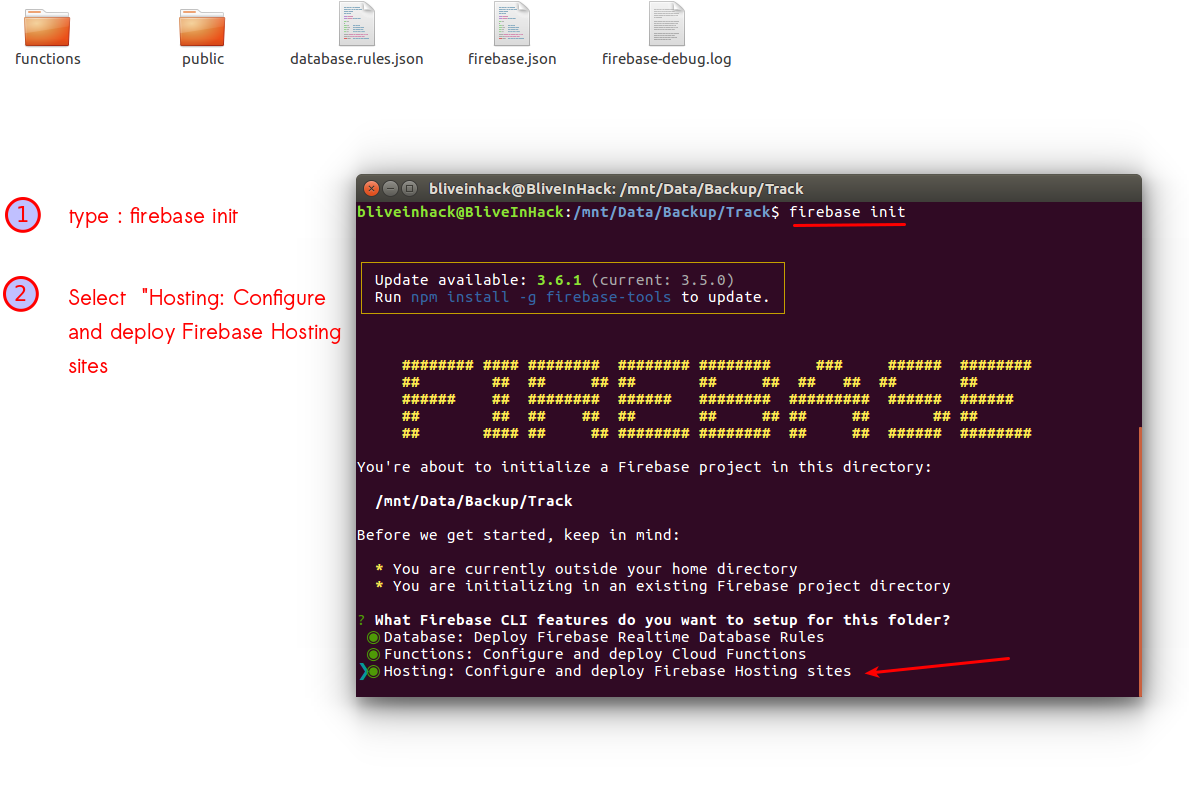
Task: Select the firebase-debug.log file icon
Action: (667, 24)
